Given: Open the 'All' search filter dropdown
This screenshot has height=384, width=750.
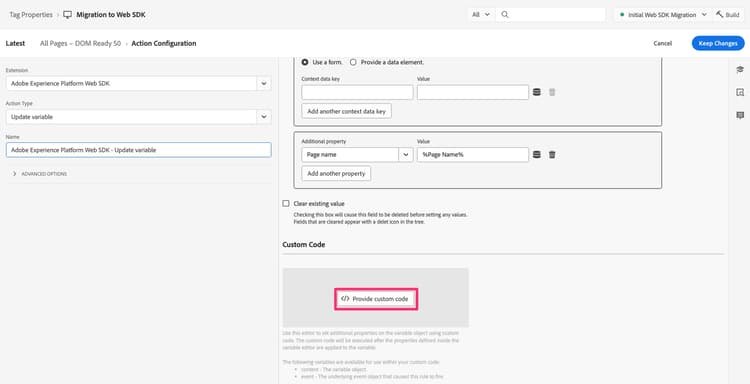Looking at the screenshot, I should [x=481, y=15].
